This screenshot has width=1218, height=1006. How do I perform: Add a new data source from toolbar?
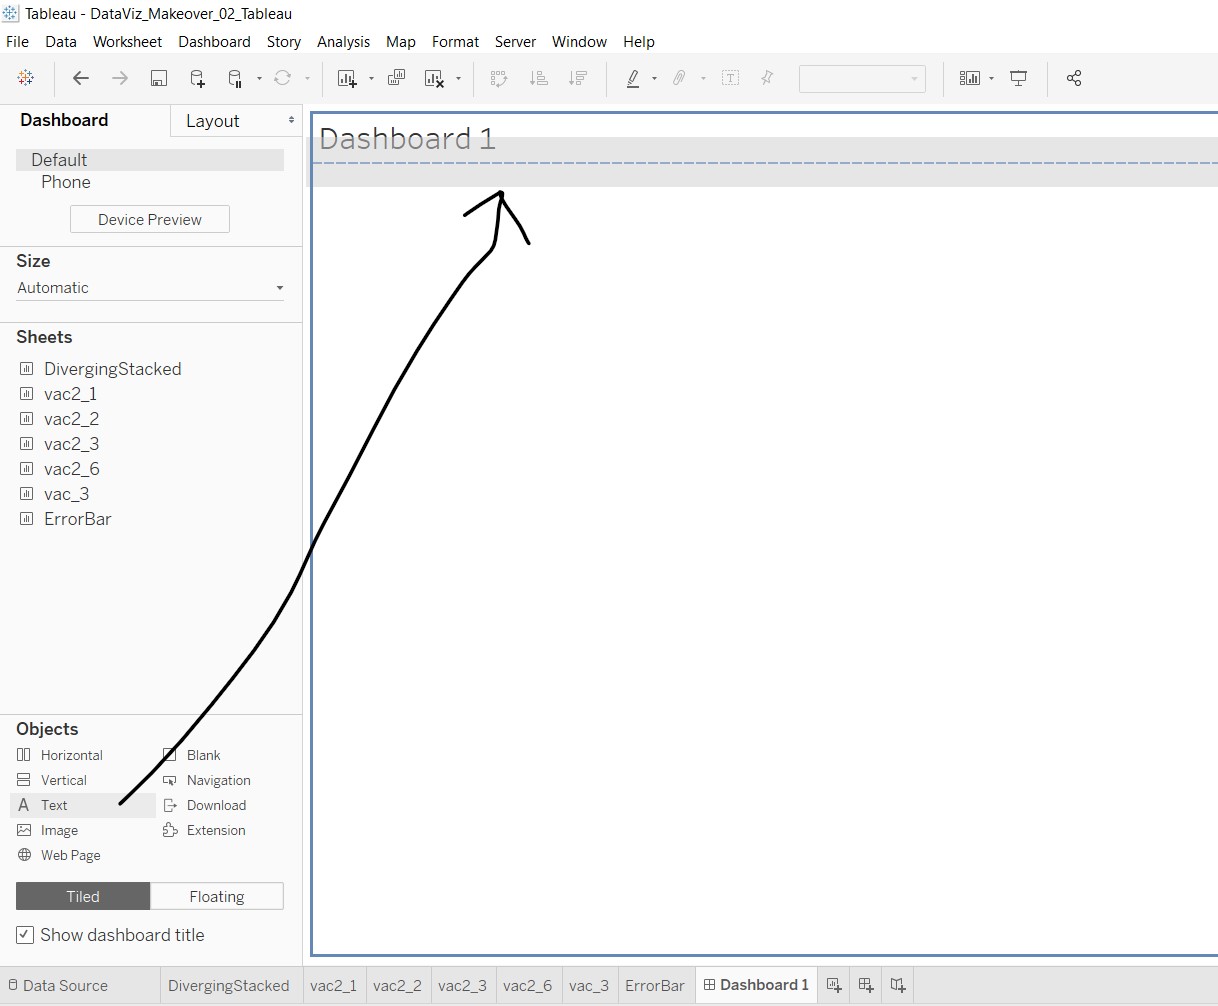[x=197, y=78]
